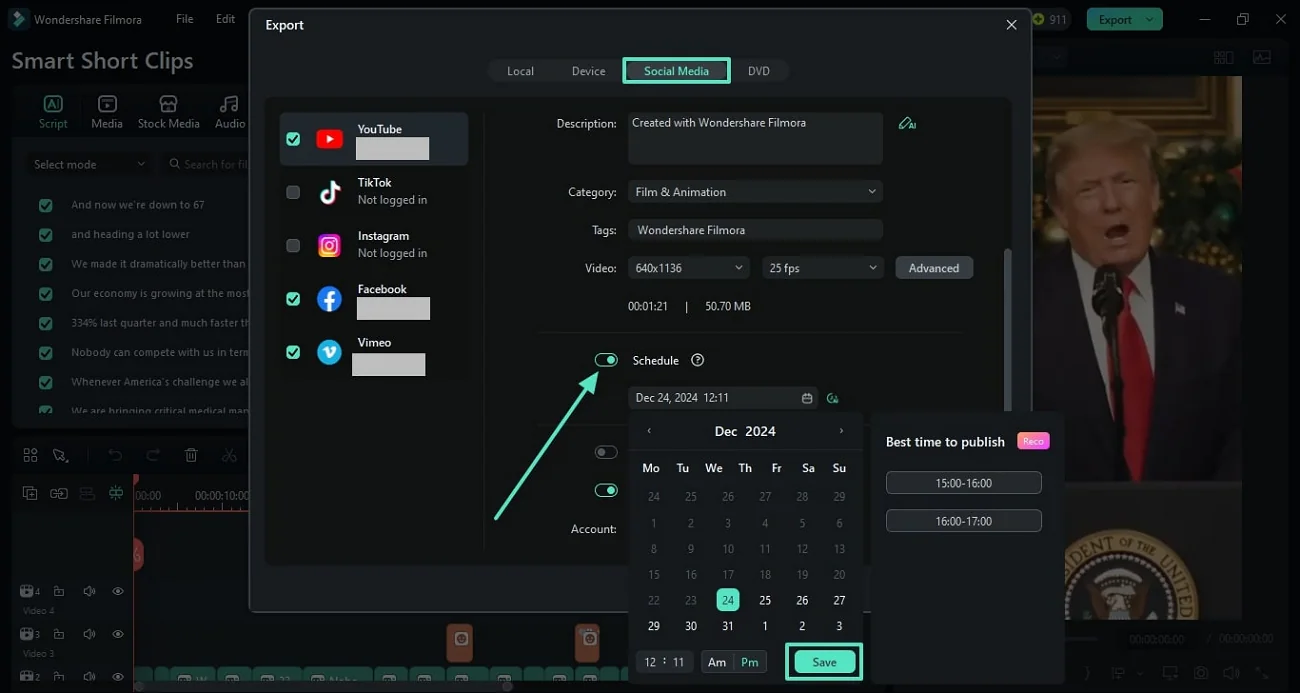Click the Schedule help question mark
The height and width of the screenshot is (693, 1300).
698,360
